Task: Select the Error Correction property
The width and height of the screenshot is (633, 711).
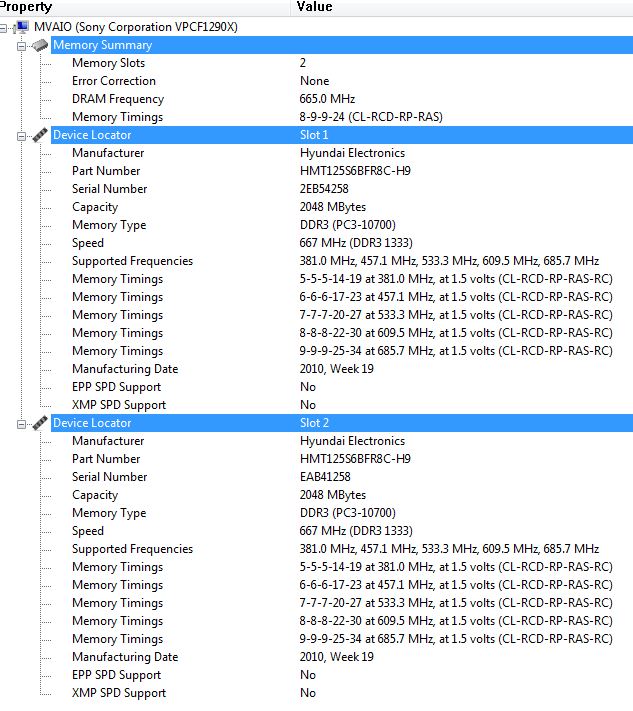Action: [114, 81]
